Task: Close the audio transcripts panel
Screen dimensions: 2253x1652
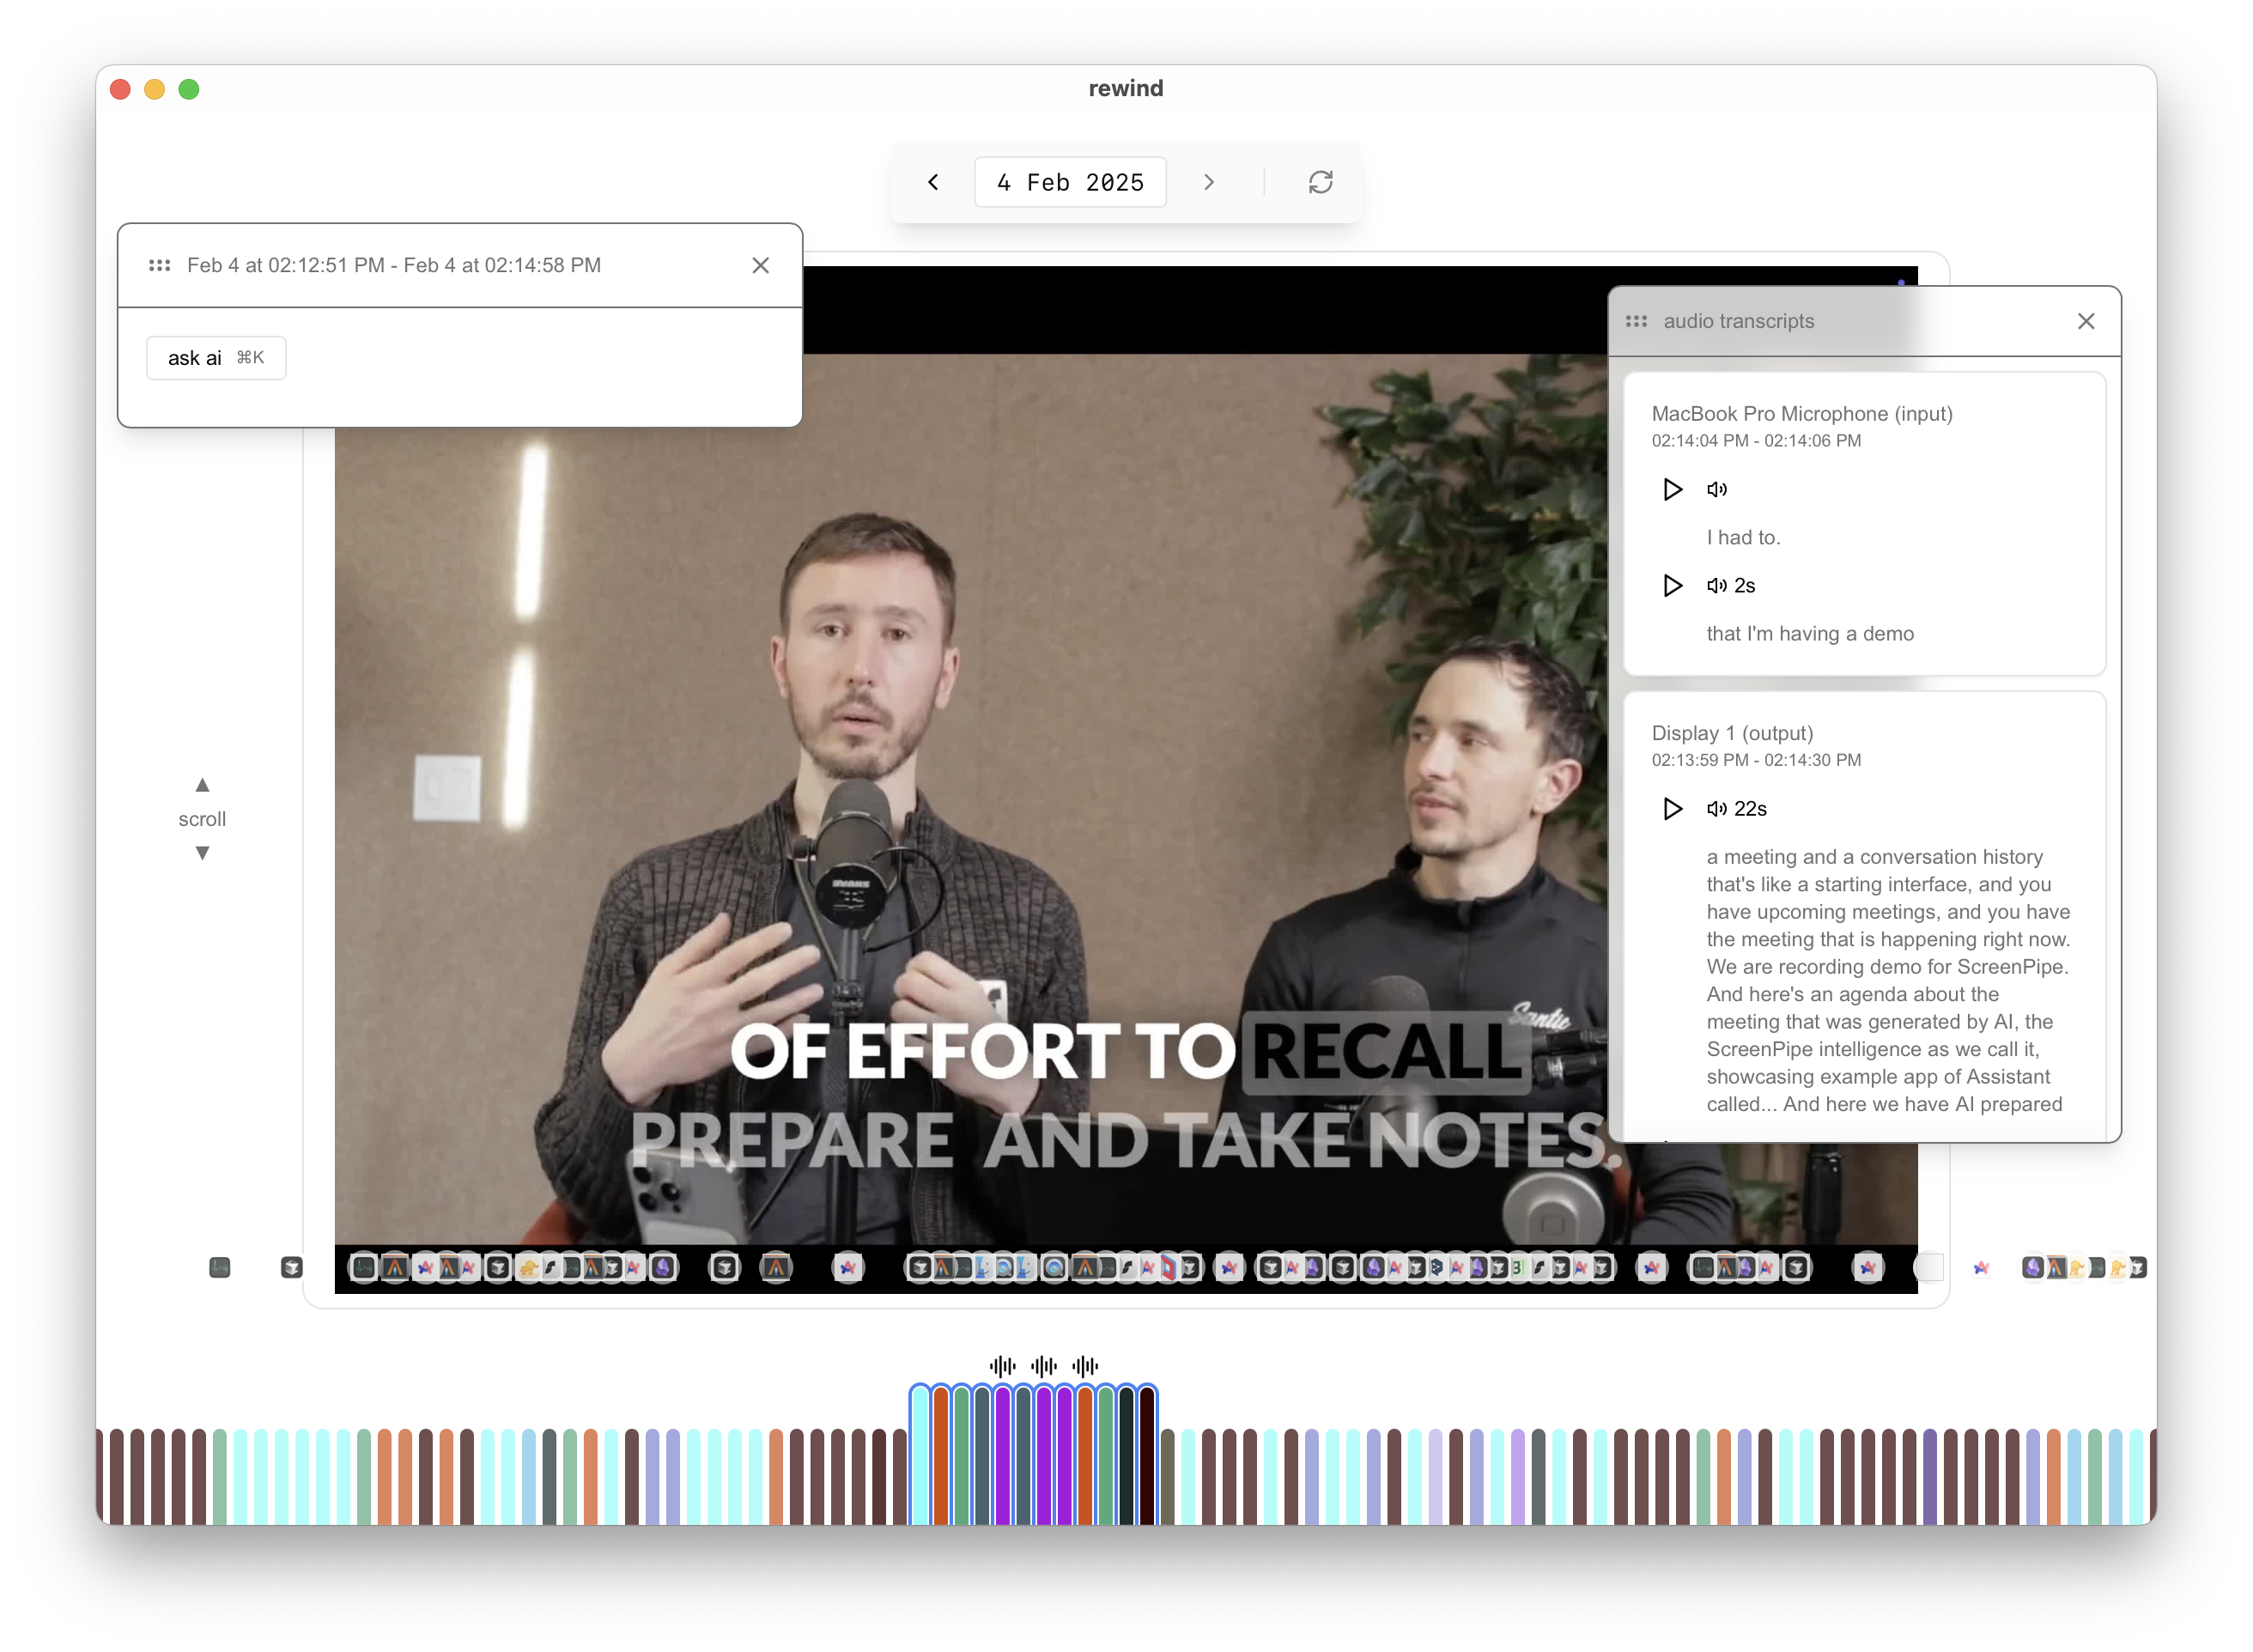Action: click(x=2086, y=321)
